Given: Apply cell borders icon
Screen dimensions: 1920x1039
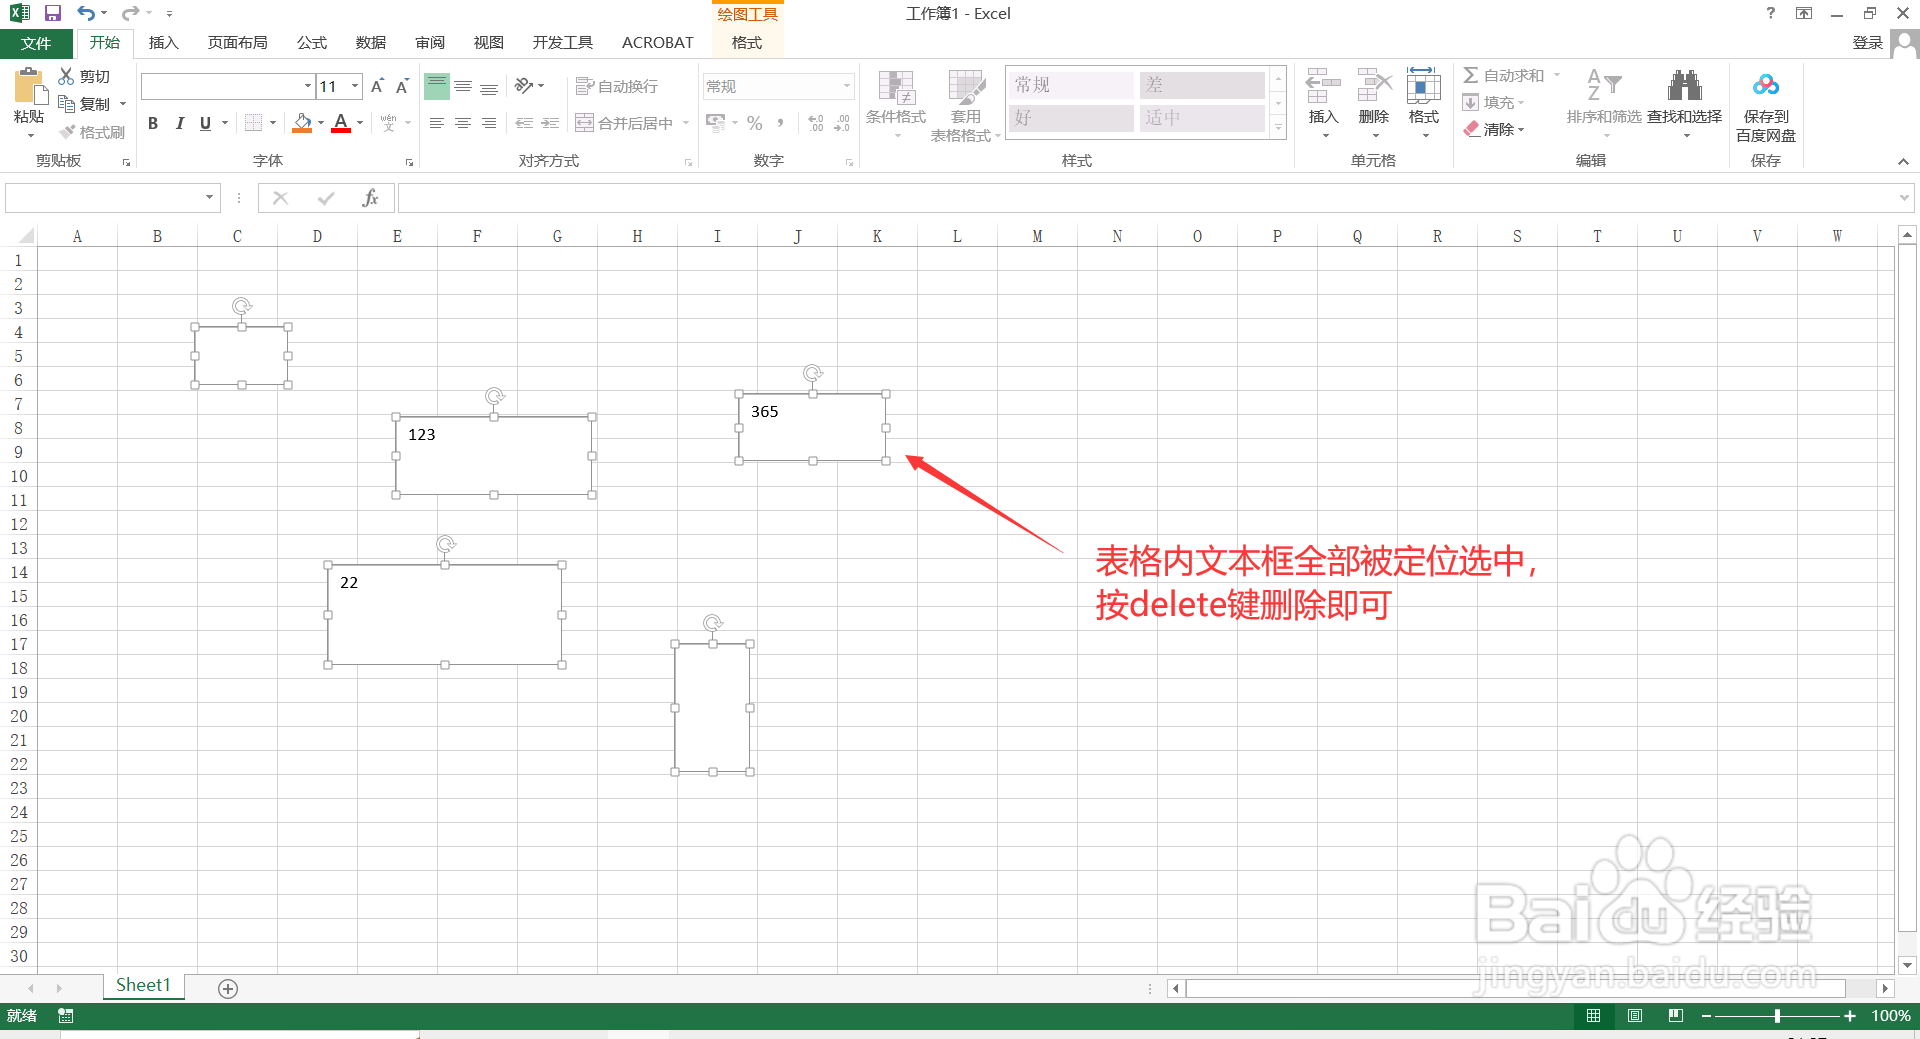Looking at the screenshot, I should pyautogui.click(x=253, y=123).
